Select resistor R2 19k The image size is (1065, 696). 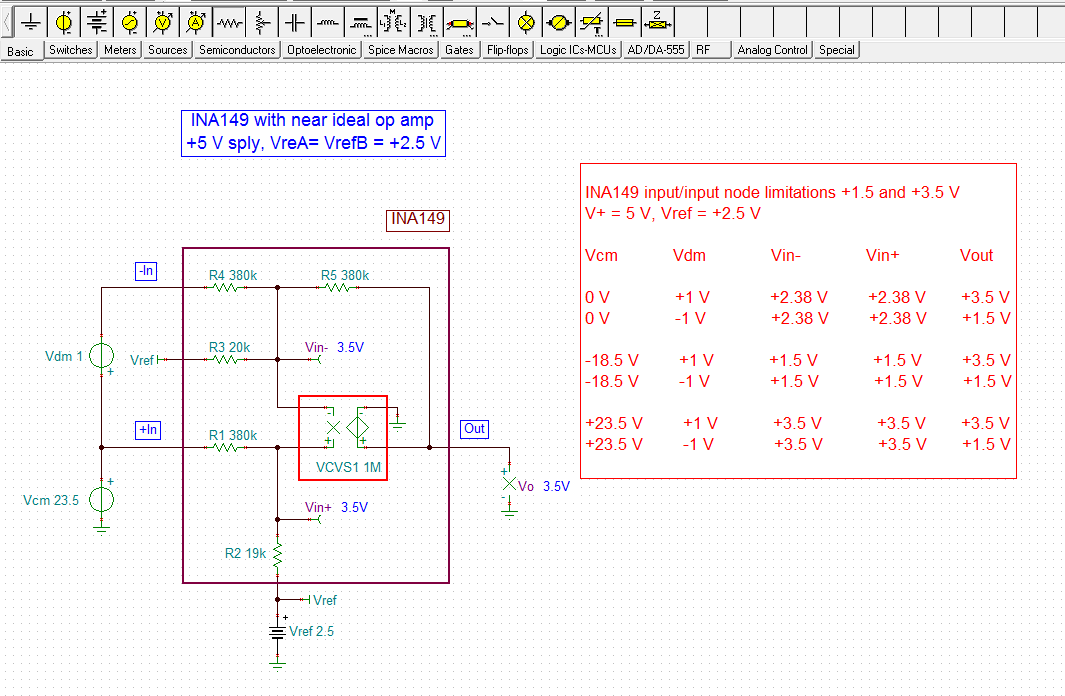pyautogui.click(x=277, y=554)
